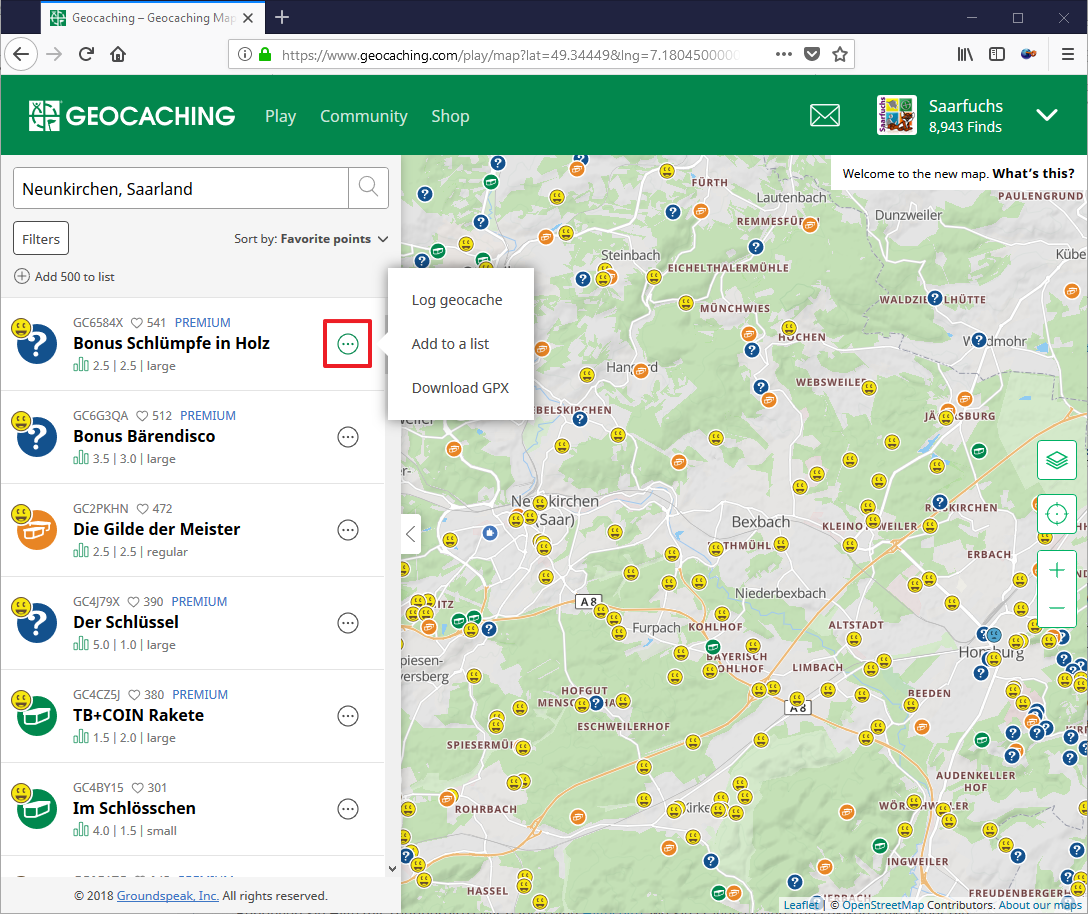The image size is (1088, 914).
Task: Click mystery cache icon for Bonus Schlümpfe
Action: click(x=37, y=344)
